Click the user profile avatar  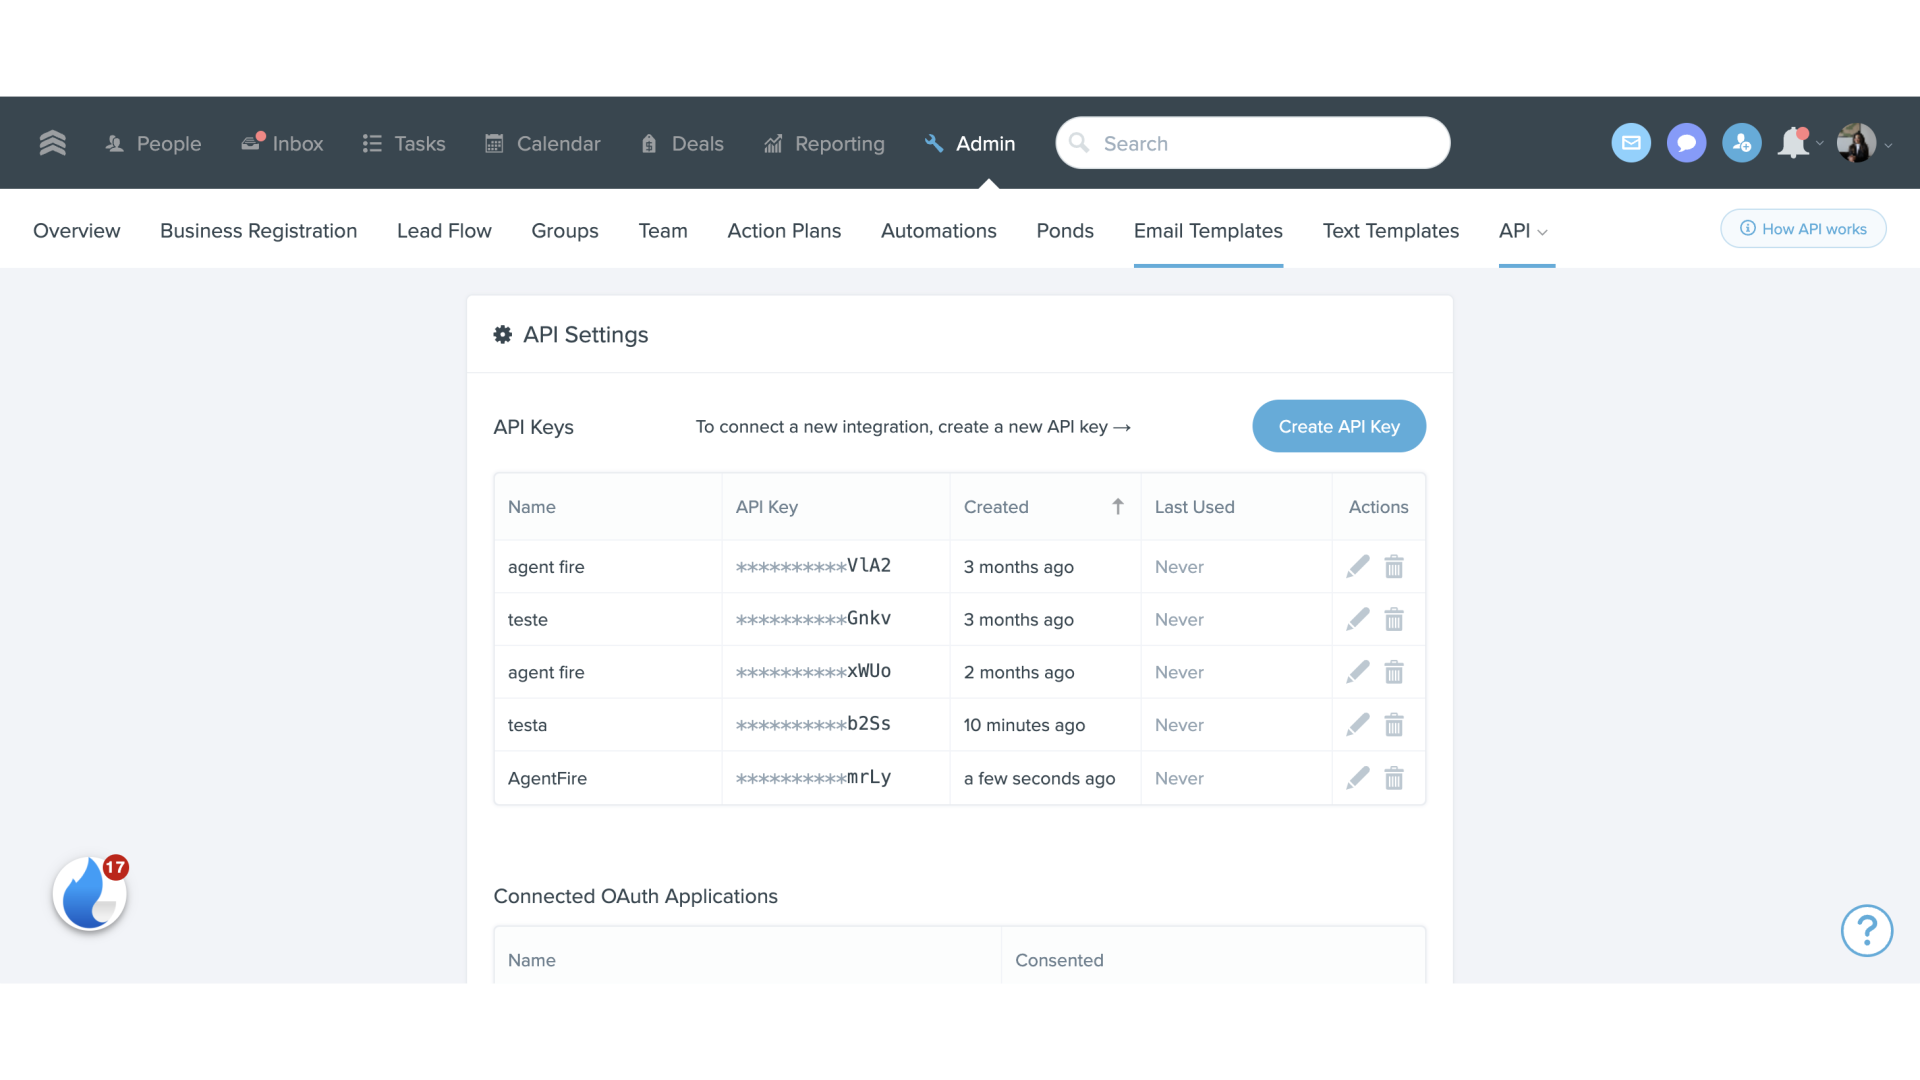1856,143
